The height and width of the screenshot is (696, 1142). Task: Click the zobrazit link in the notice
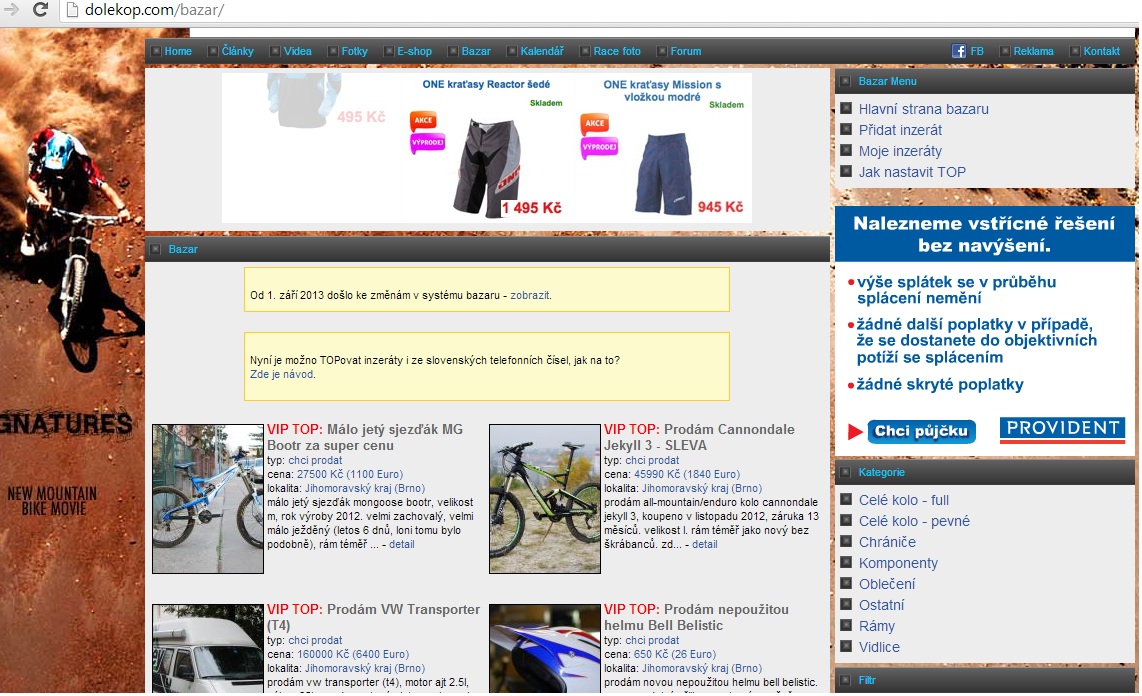point(530,295)
